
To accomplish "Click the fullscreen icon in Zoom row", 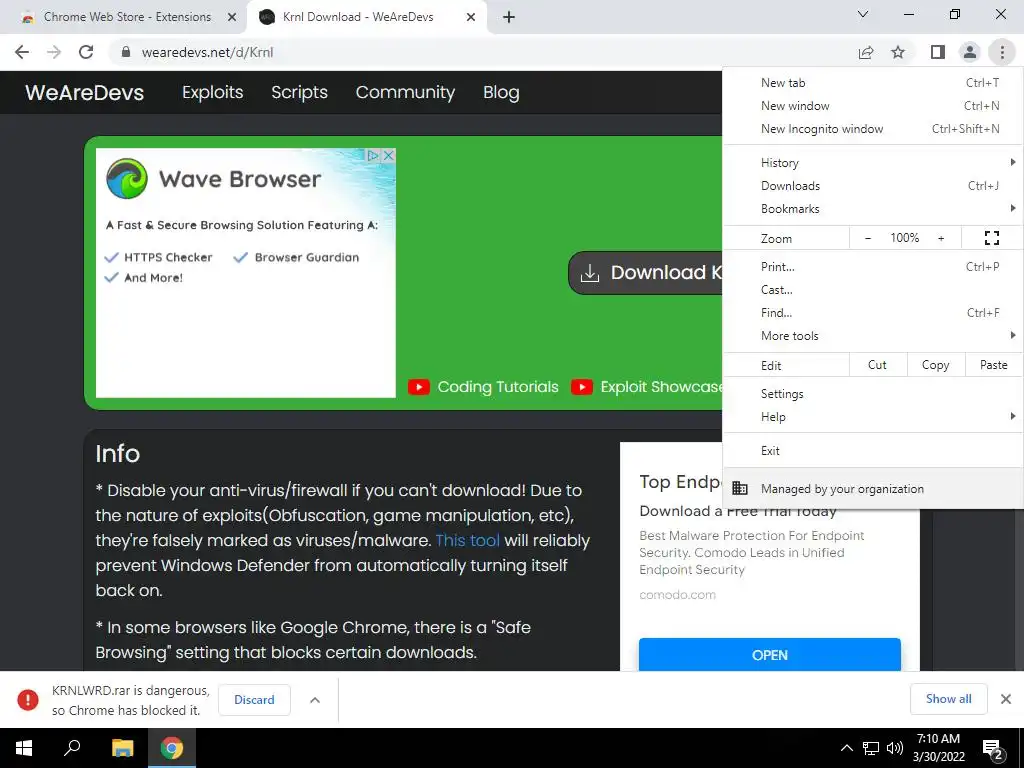I will point(991,238).
